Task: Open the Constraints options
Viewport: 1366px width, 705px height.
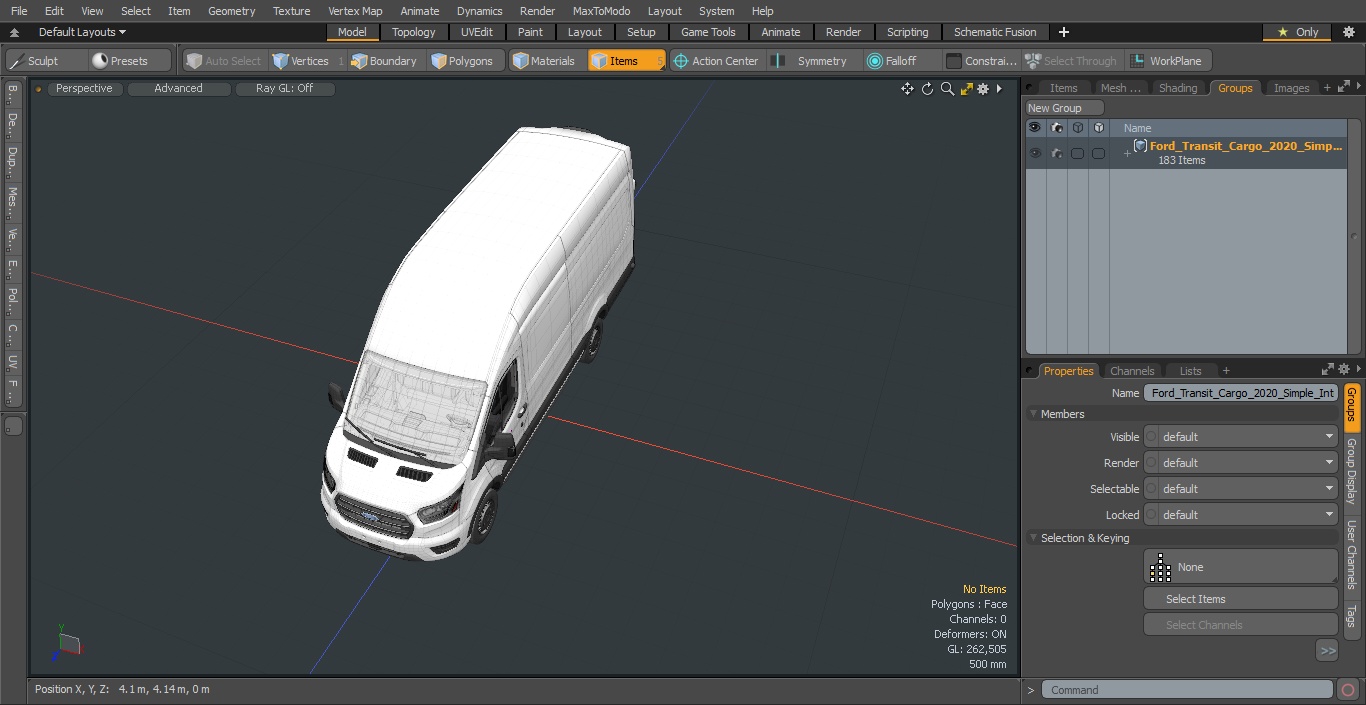Action: click(x=983, y=61)
